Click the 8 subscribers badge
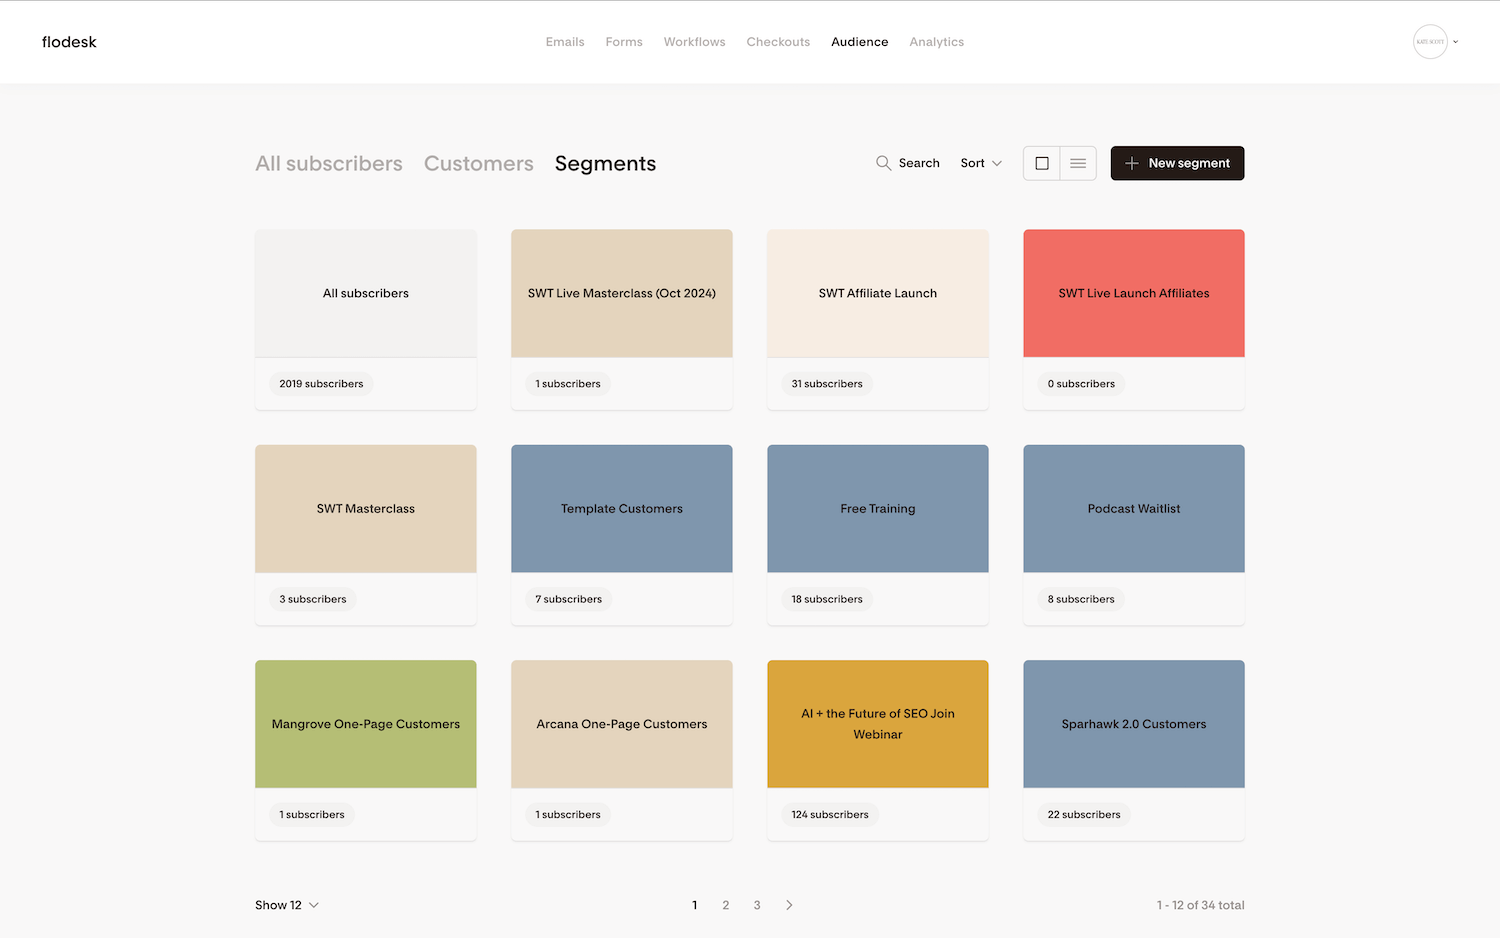Image resolution: width=1500 pixels, height=938 pixels. pos(1081,599)
